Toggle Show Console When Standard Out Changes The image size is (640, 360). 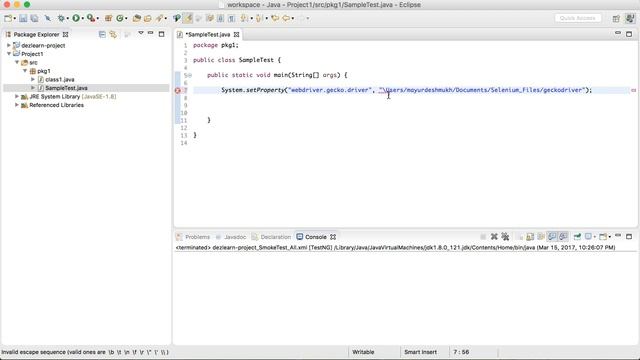[552, 237]
